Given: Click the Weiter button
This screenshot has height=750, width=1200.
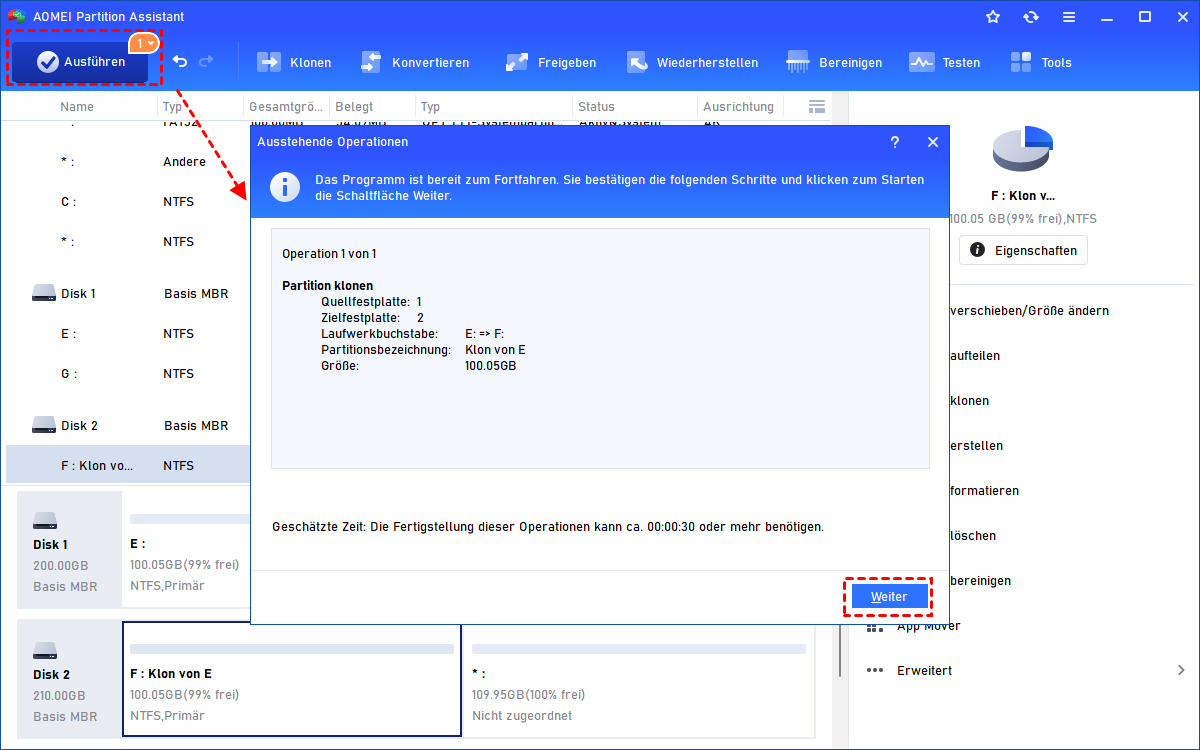Looking at the screenshot, I should pyautogui.click(x=889, y=596).
